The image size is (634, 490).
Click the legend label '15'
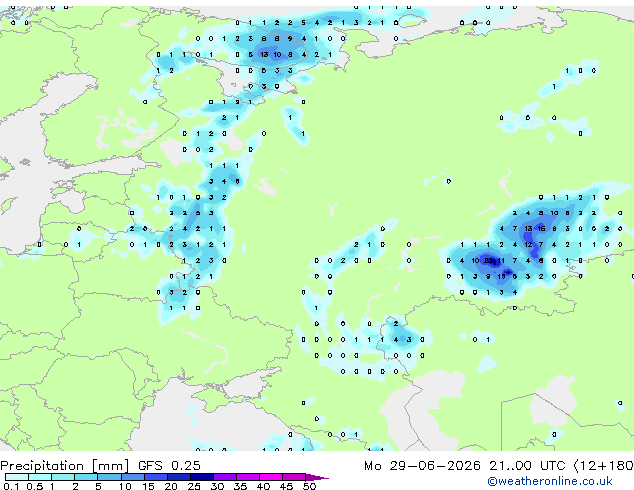pos(148,486)
